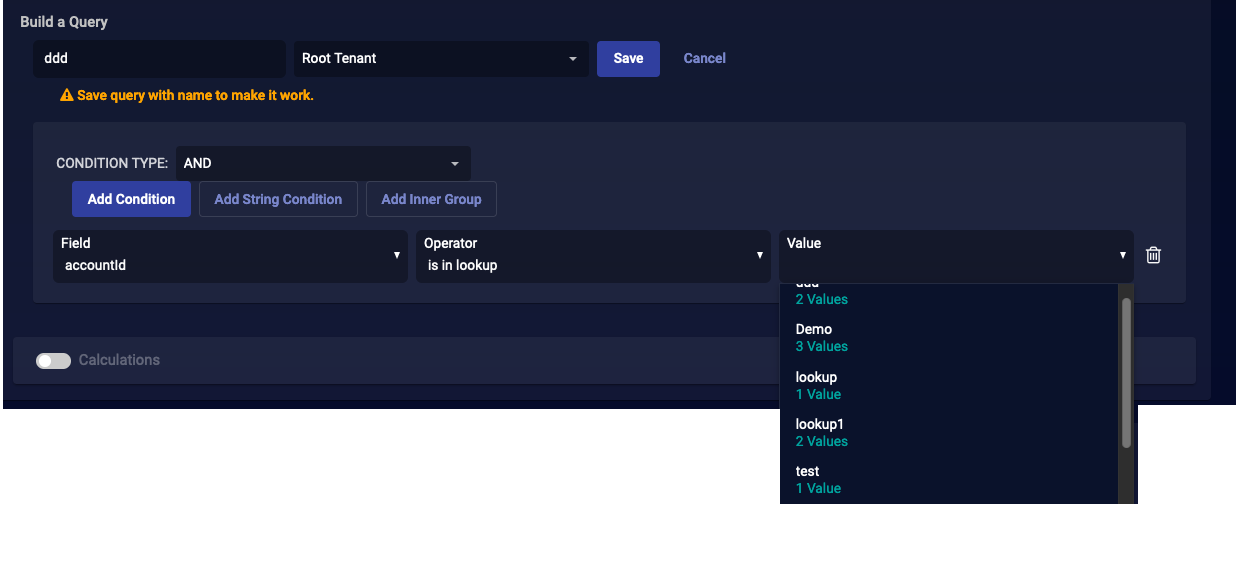Open the Field accountId dropdown

[x=230, y=255]
